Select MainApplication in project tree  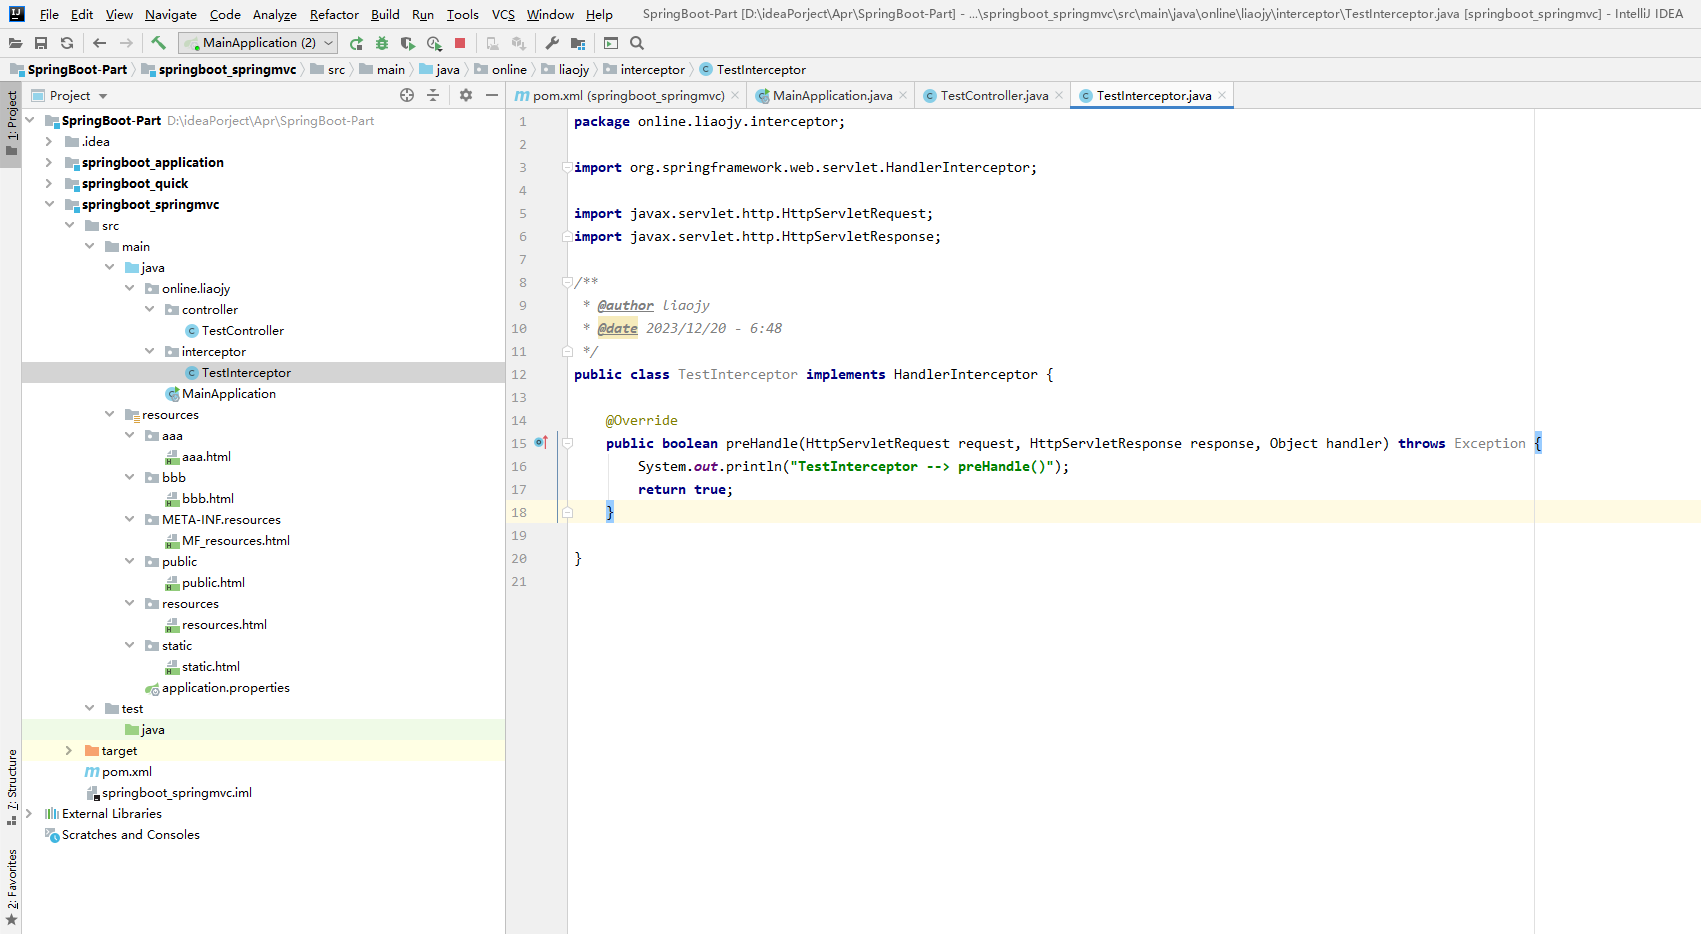pos(228,394)
